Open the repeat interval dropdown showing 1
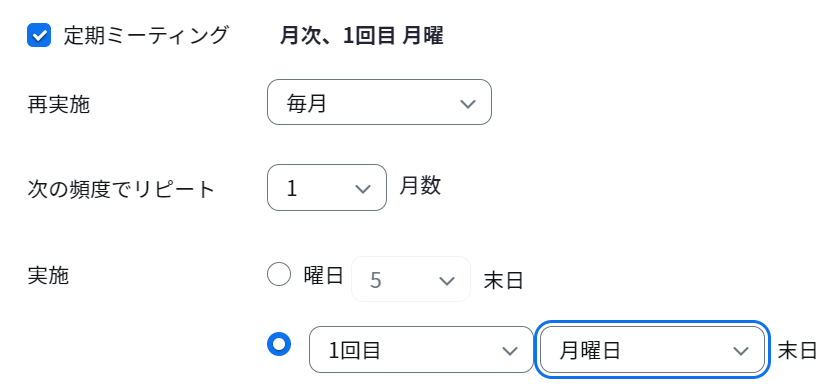Screen dimensions: 828x391 [327, 188]
